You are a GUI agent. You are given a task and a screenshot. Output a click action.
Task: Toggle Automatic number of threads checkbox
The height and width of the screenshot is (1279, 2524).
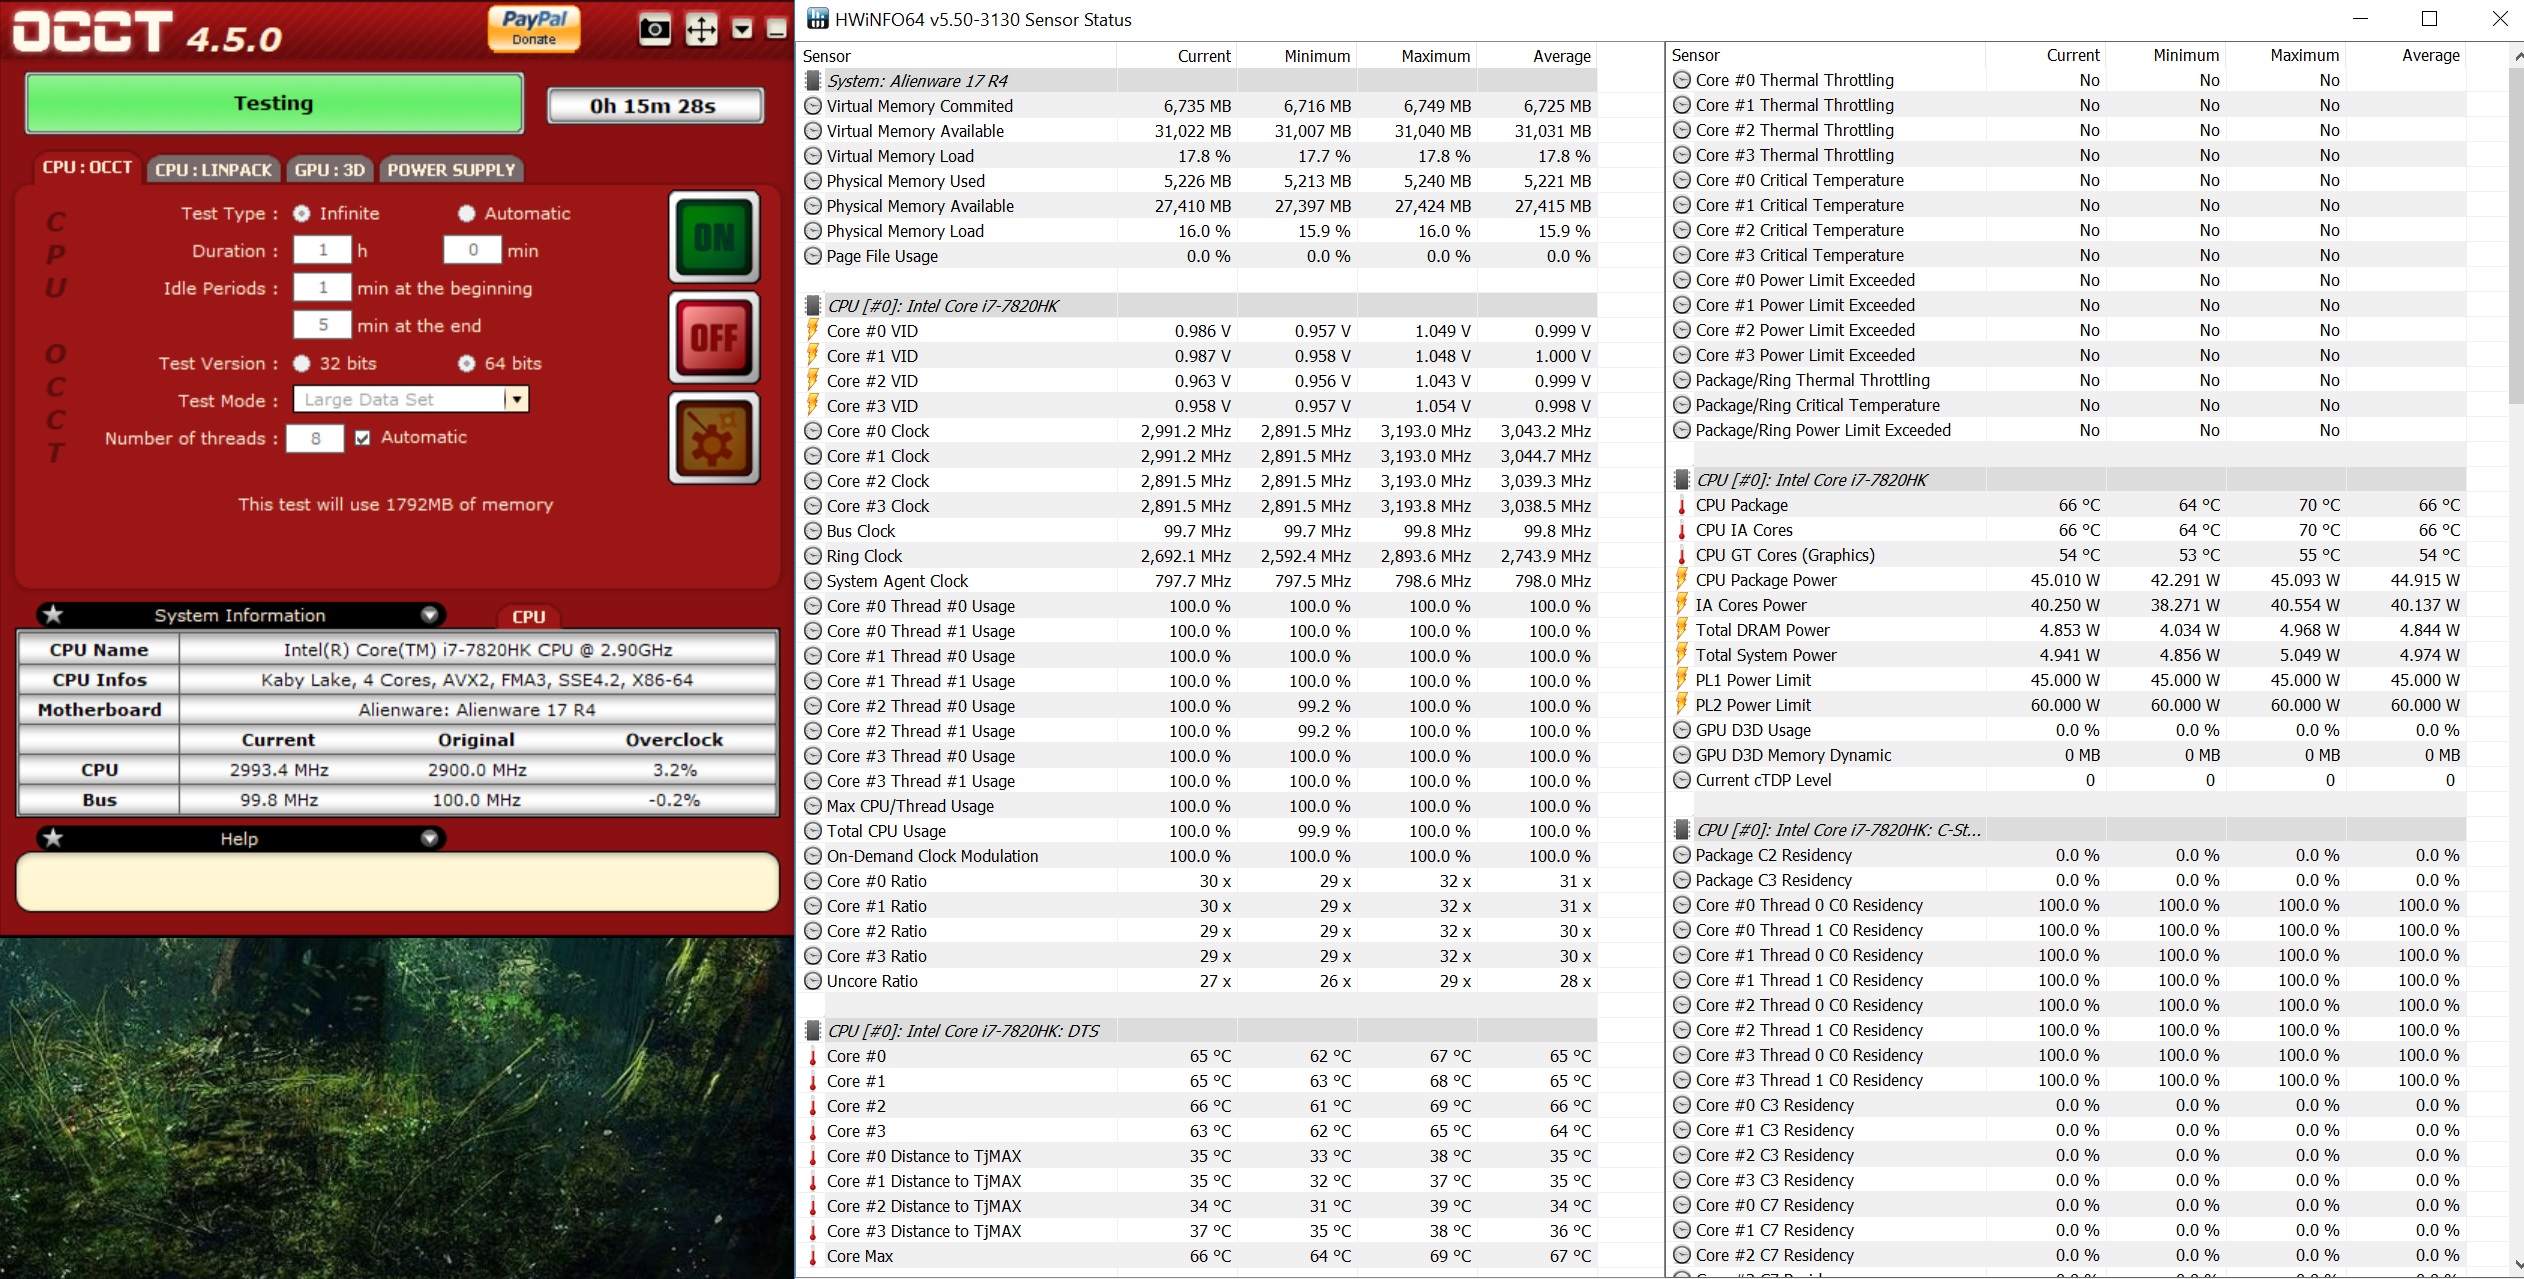tap(362, 437)
